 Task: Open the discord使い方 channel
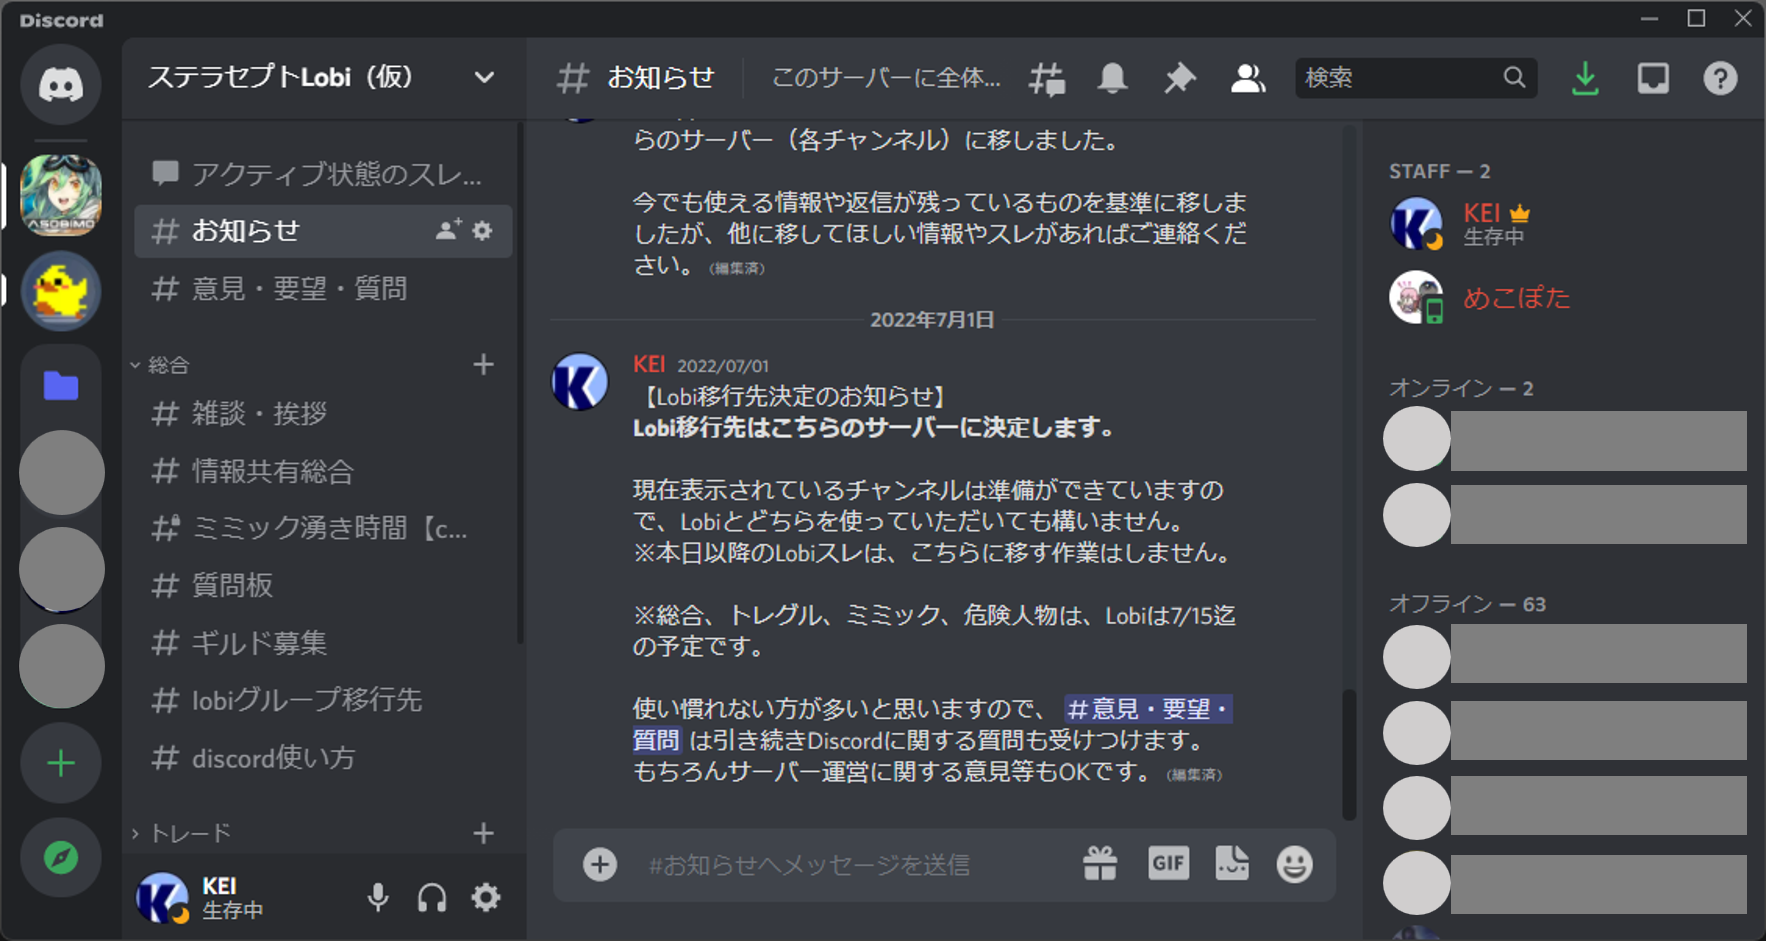323,758
